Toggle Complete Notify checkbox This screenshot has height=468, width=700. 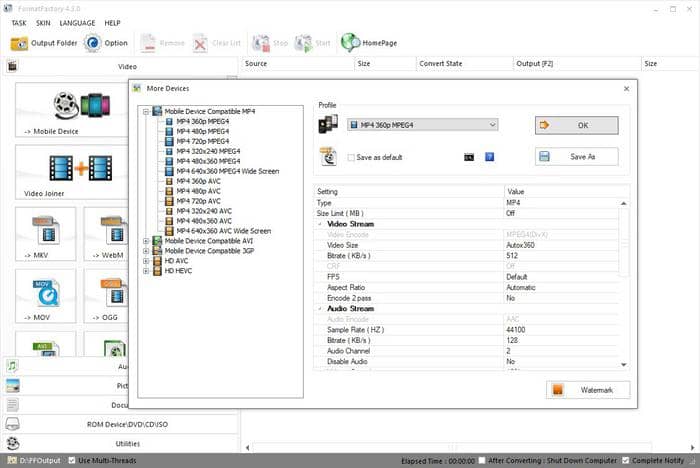pos(625,460)
